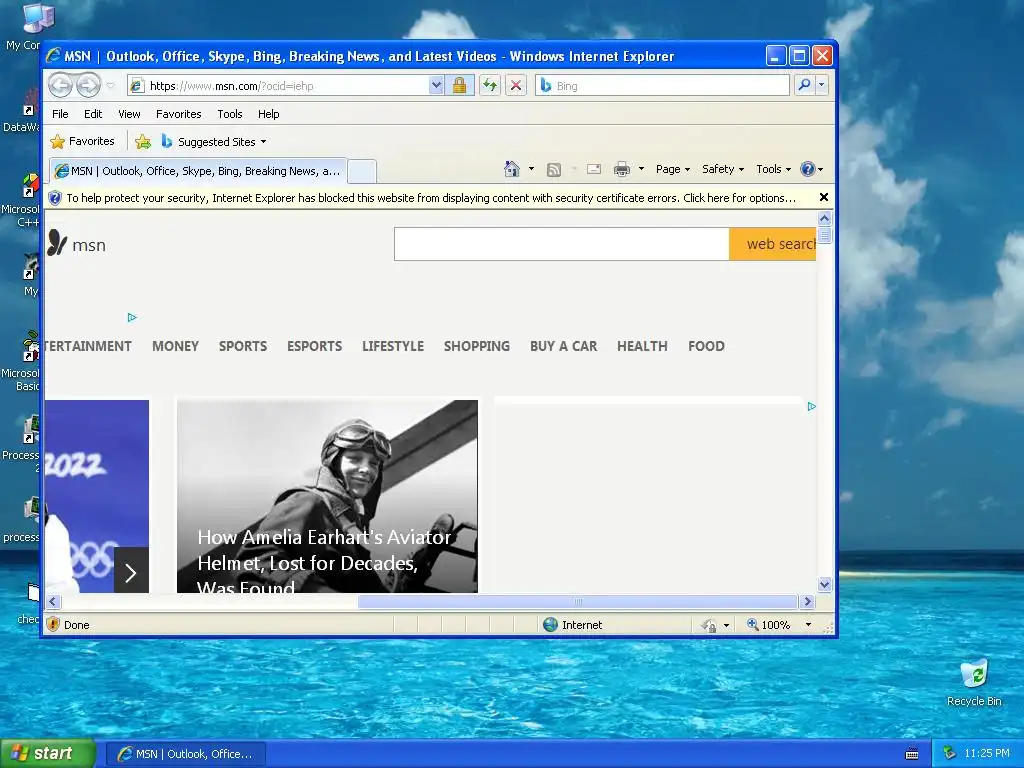1024x768 pixels.
Task: Open the File menu
Action: pyautogui.click(x=60, y=114)
